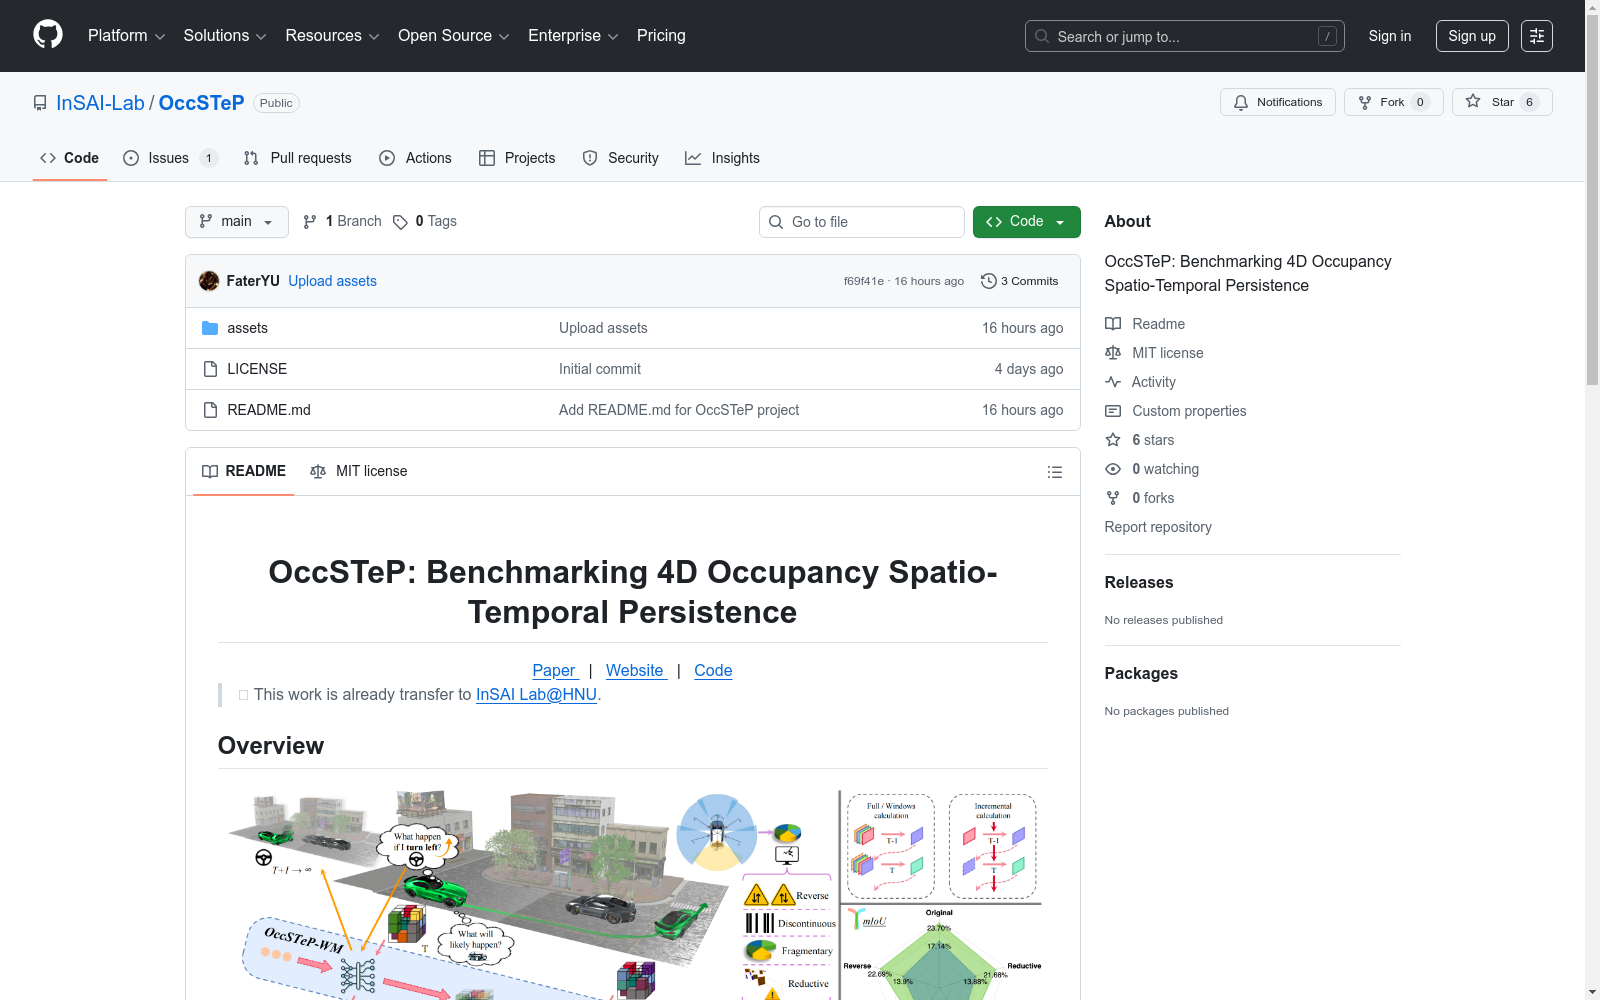Click the search magnifier icon in header
Image resolution: width=1600 pixels, height=1000 pixels.
(1042, 36)
